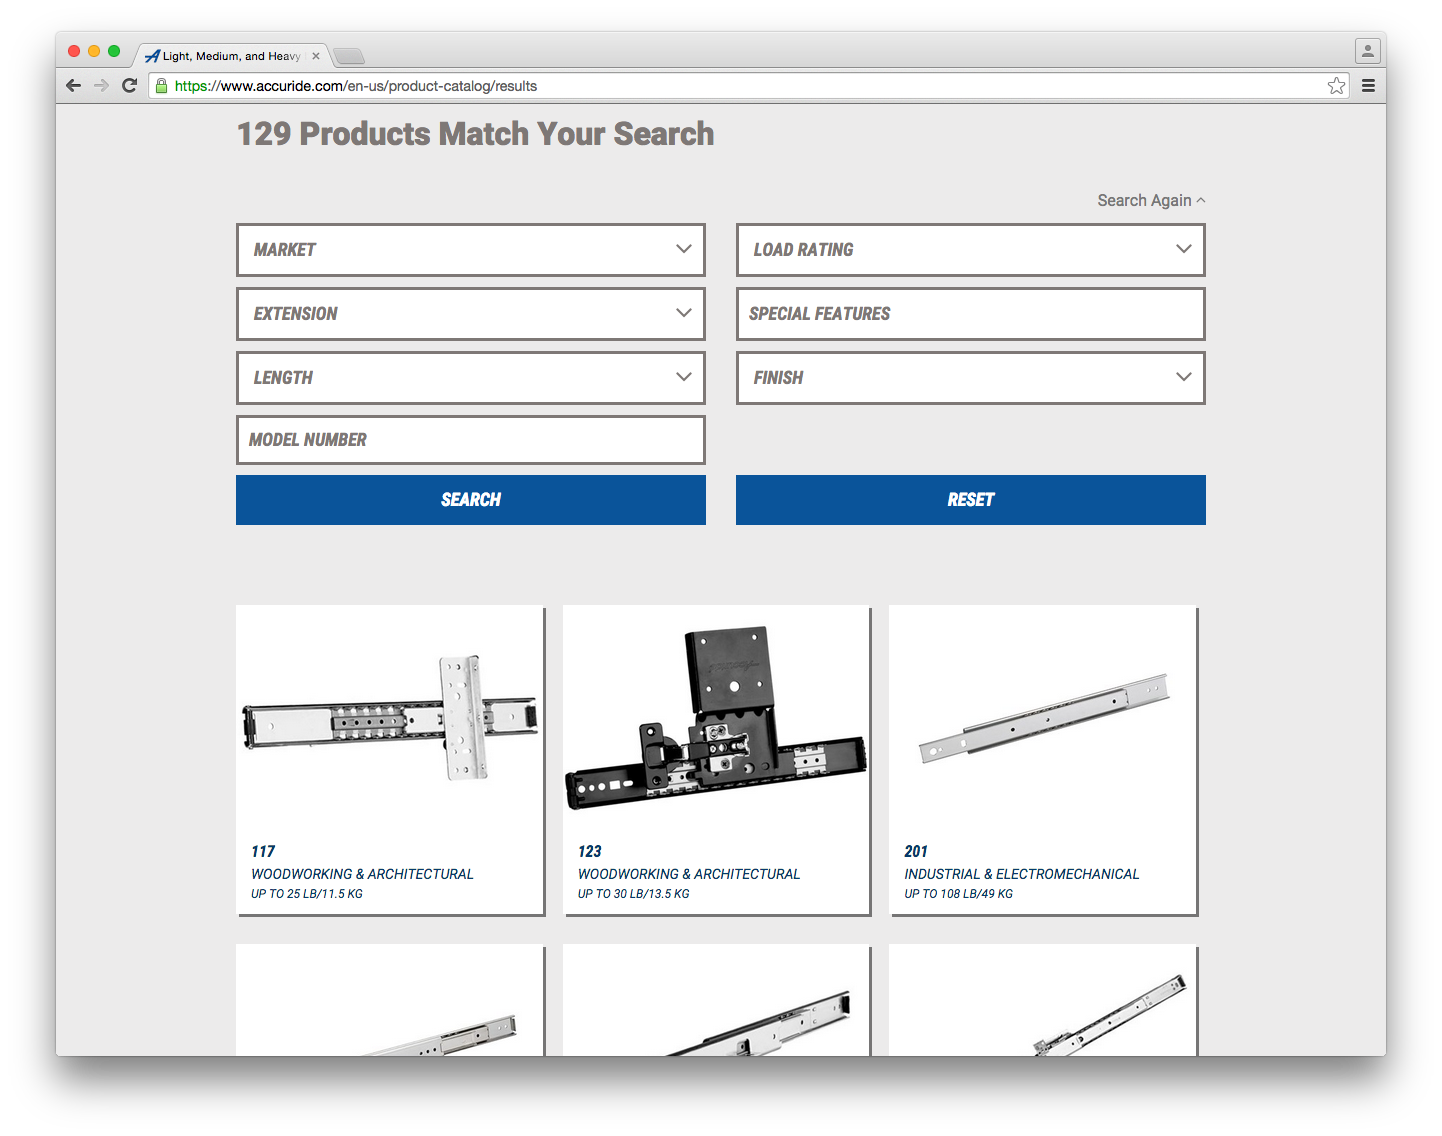The width and height of the screenshot is (1442, 1136).
Task: Click the MODEL NUMBER input field
Action: (x=470, y=439)
